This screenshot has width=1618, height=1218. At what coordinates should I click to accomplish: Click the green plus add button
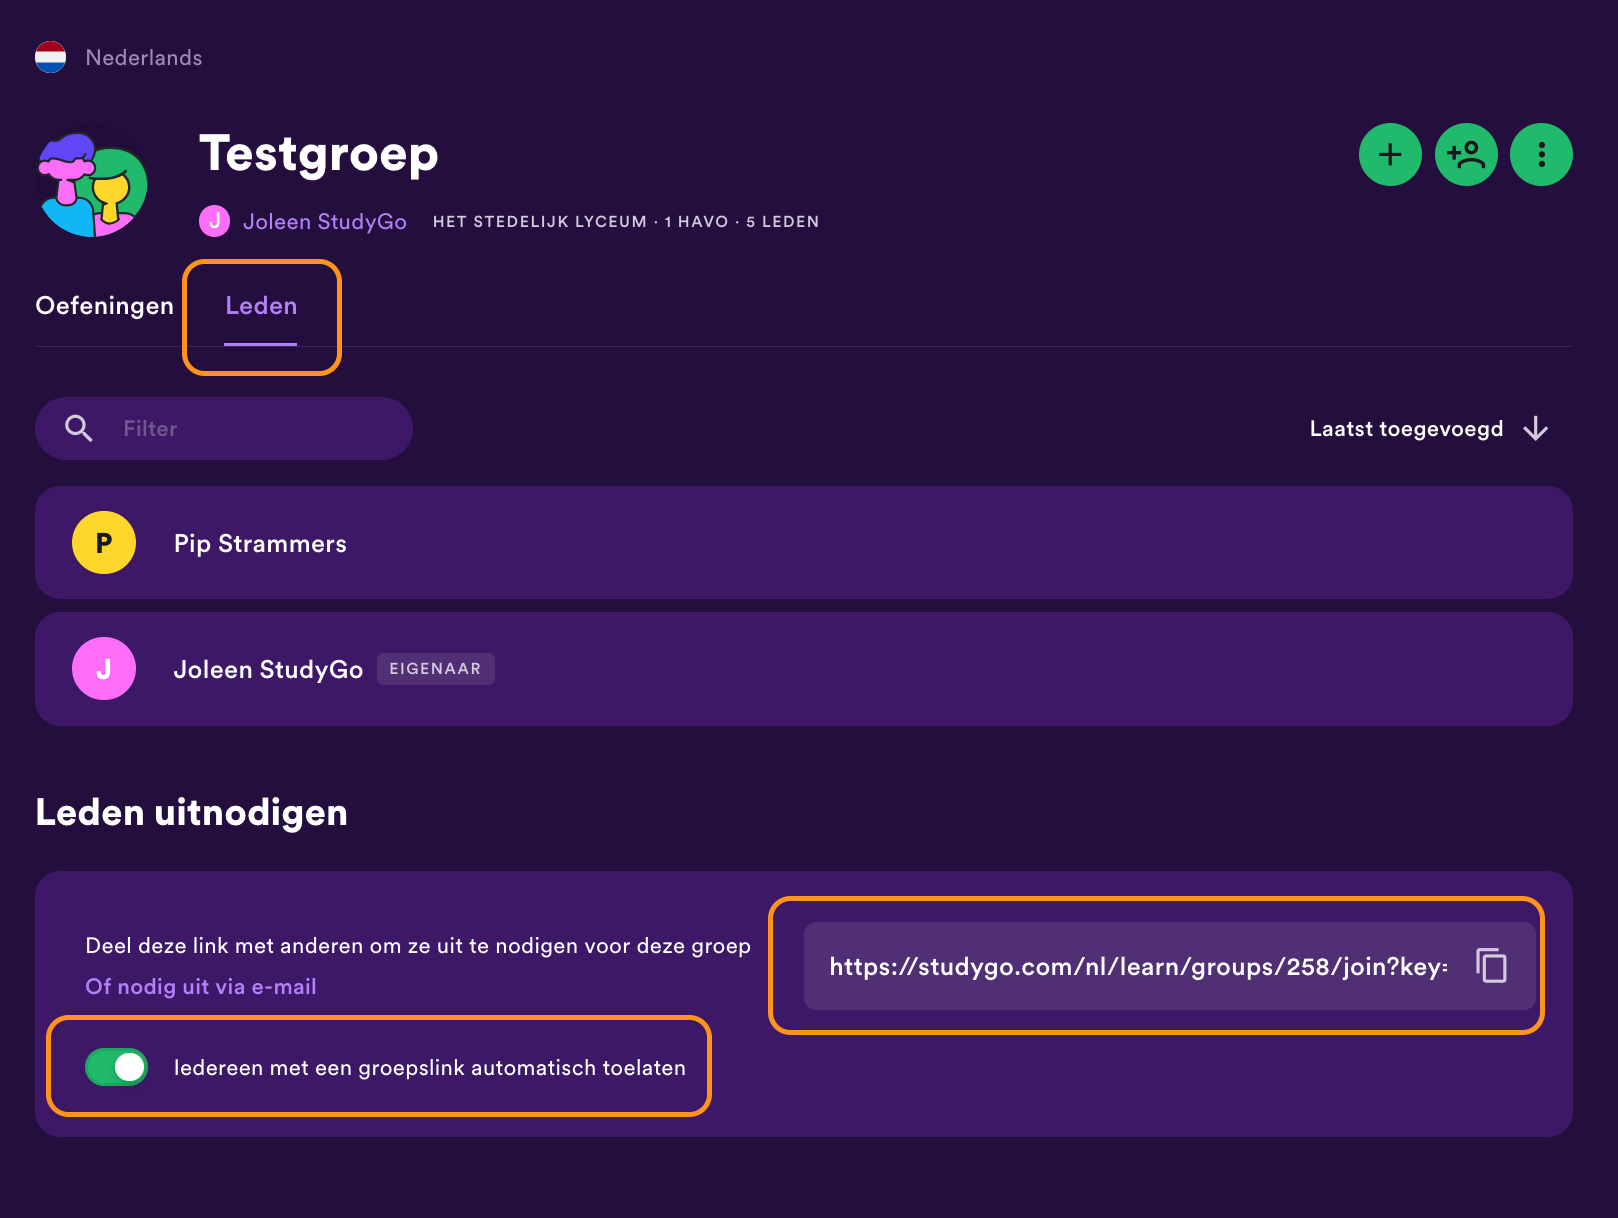[1389, 155]
